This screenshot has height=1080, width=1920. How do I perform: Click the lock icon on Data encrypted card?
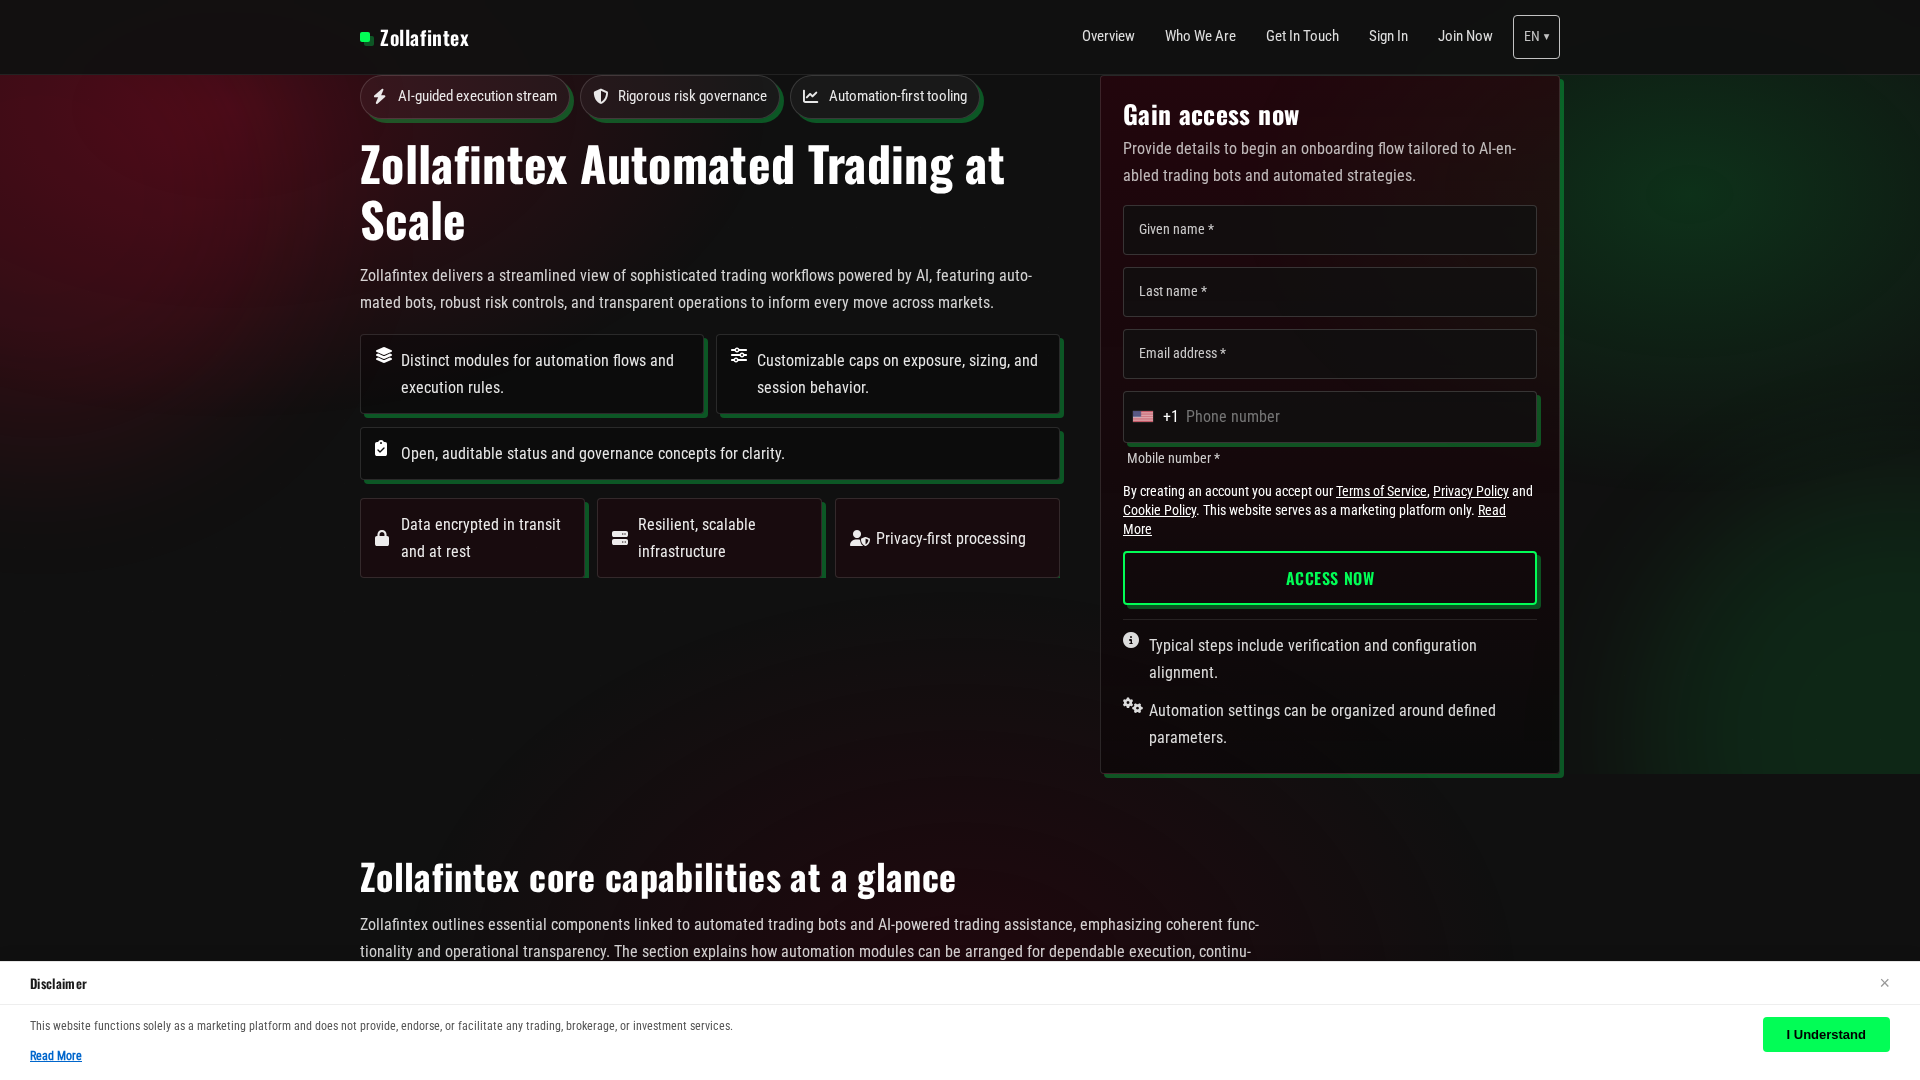point(382,538)
